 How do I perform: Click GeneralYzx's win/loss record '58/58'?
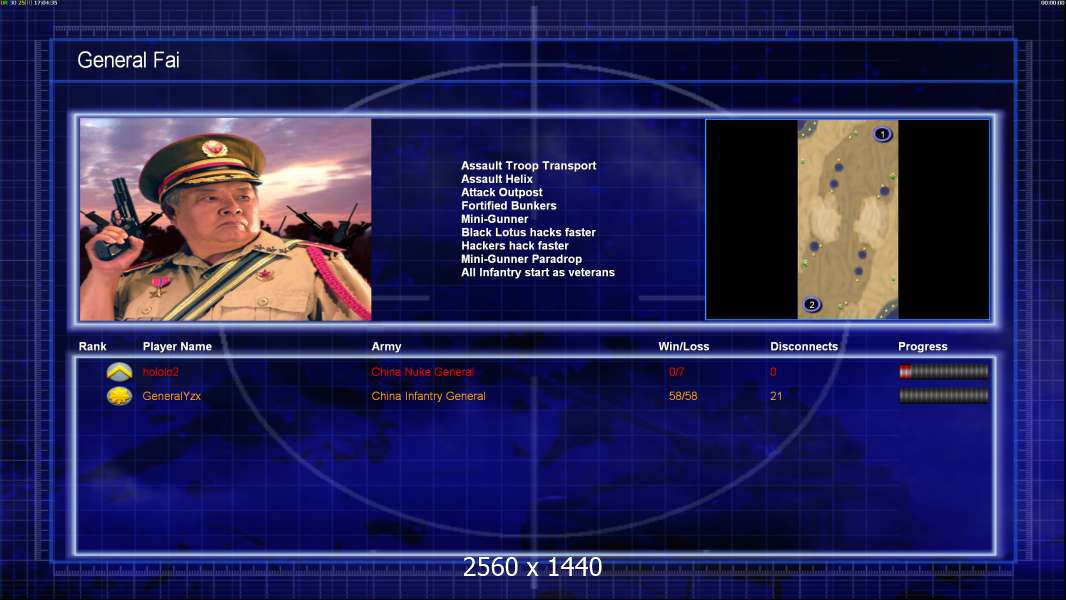click(x=683, y=395)
